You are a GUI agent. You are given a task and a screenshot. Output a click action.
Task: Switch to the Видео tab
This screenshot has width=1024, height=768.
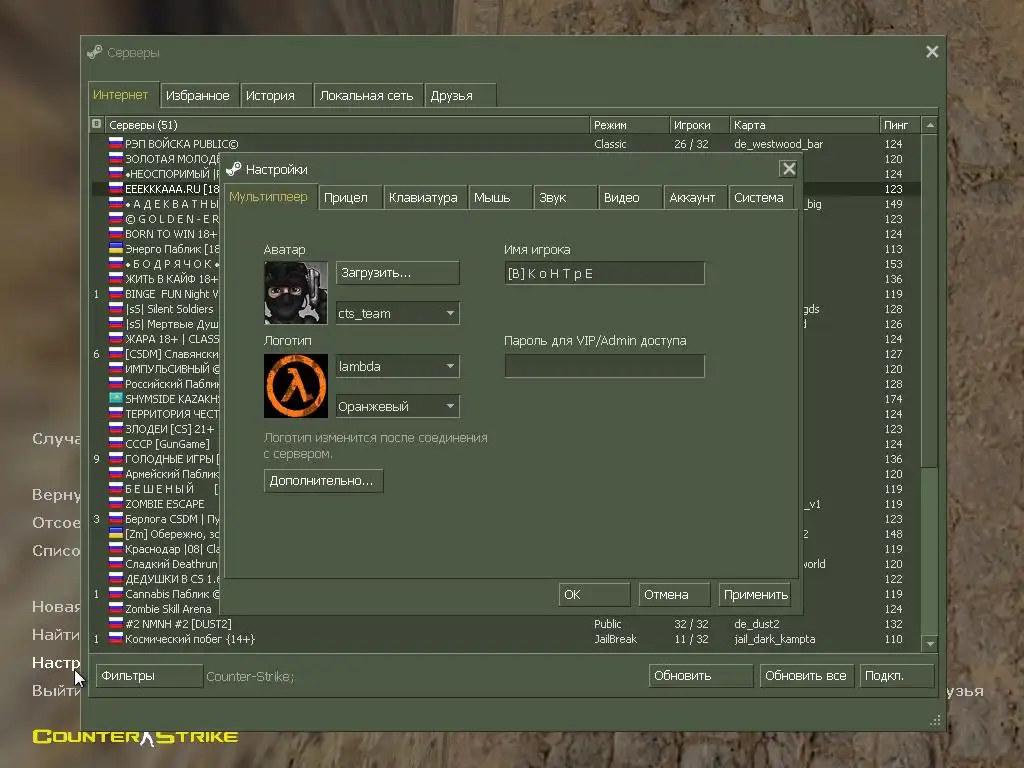(630, 197)
